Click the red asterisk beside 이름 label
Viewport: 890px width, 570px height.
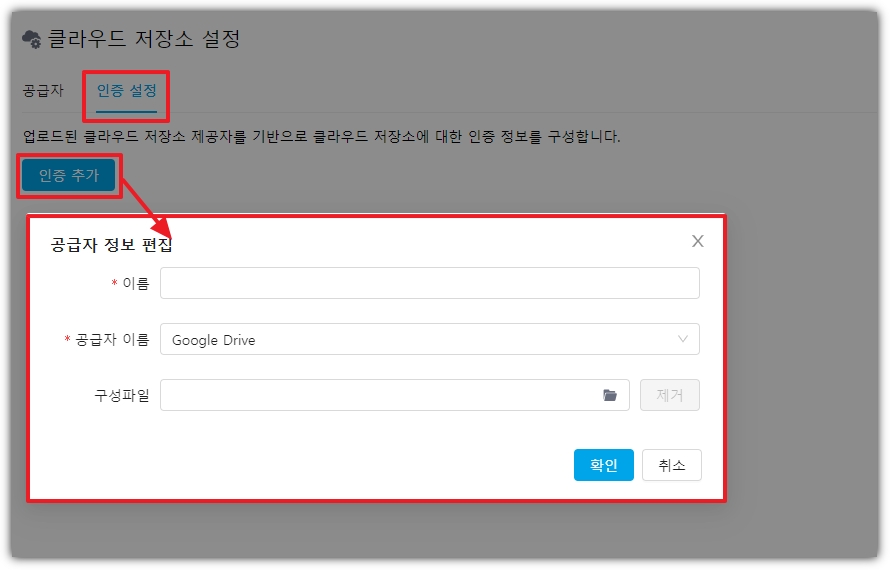(x=114, y=284)
